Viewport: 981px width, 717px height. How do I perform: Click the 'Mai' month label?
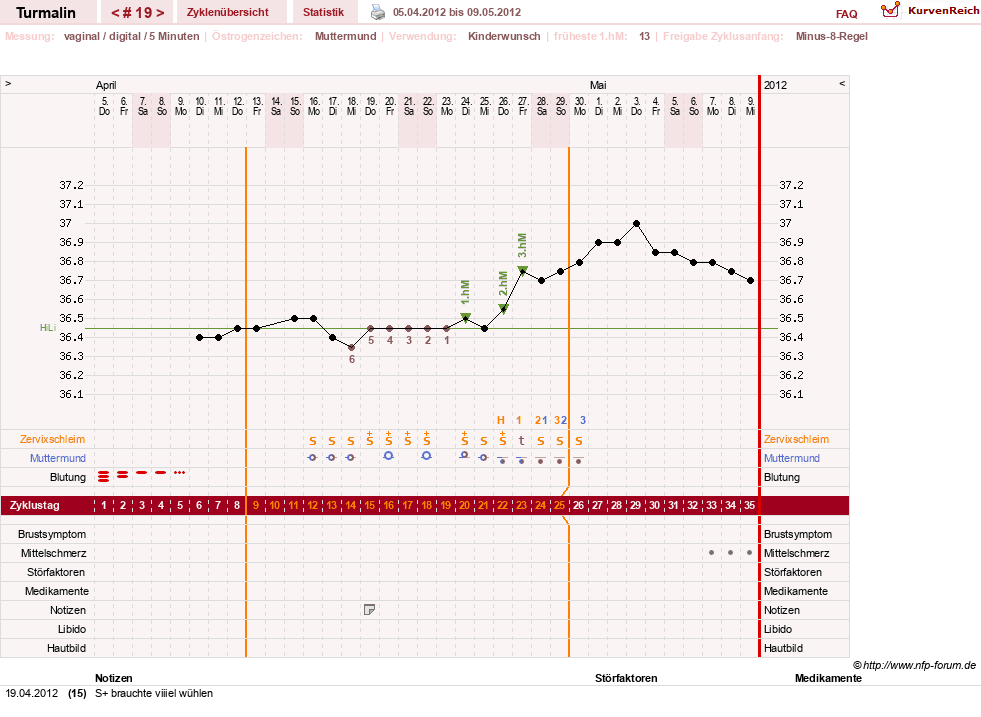tap(598, 85)
